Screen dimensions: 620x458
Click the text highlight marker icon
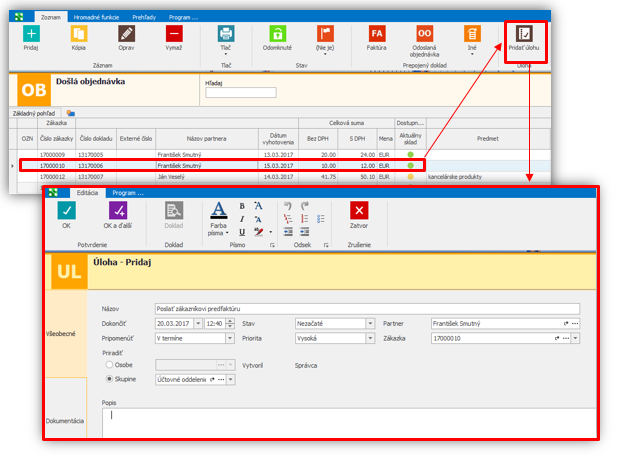coord(259,232)
